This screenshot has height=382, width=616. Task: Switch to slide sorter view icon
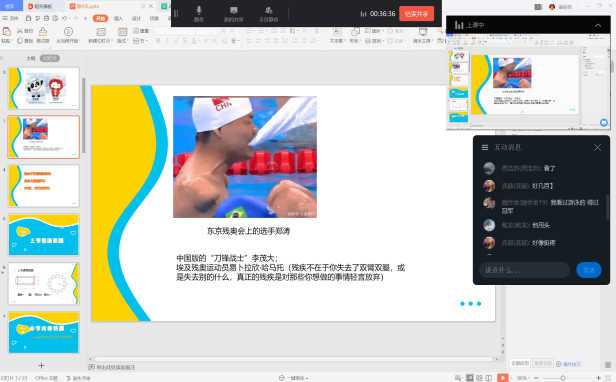pos(479,378)
